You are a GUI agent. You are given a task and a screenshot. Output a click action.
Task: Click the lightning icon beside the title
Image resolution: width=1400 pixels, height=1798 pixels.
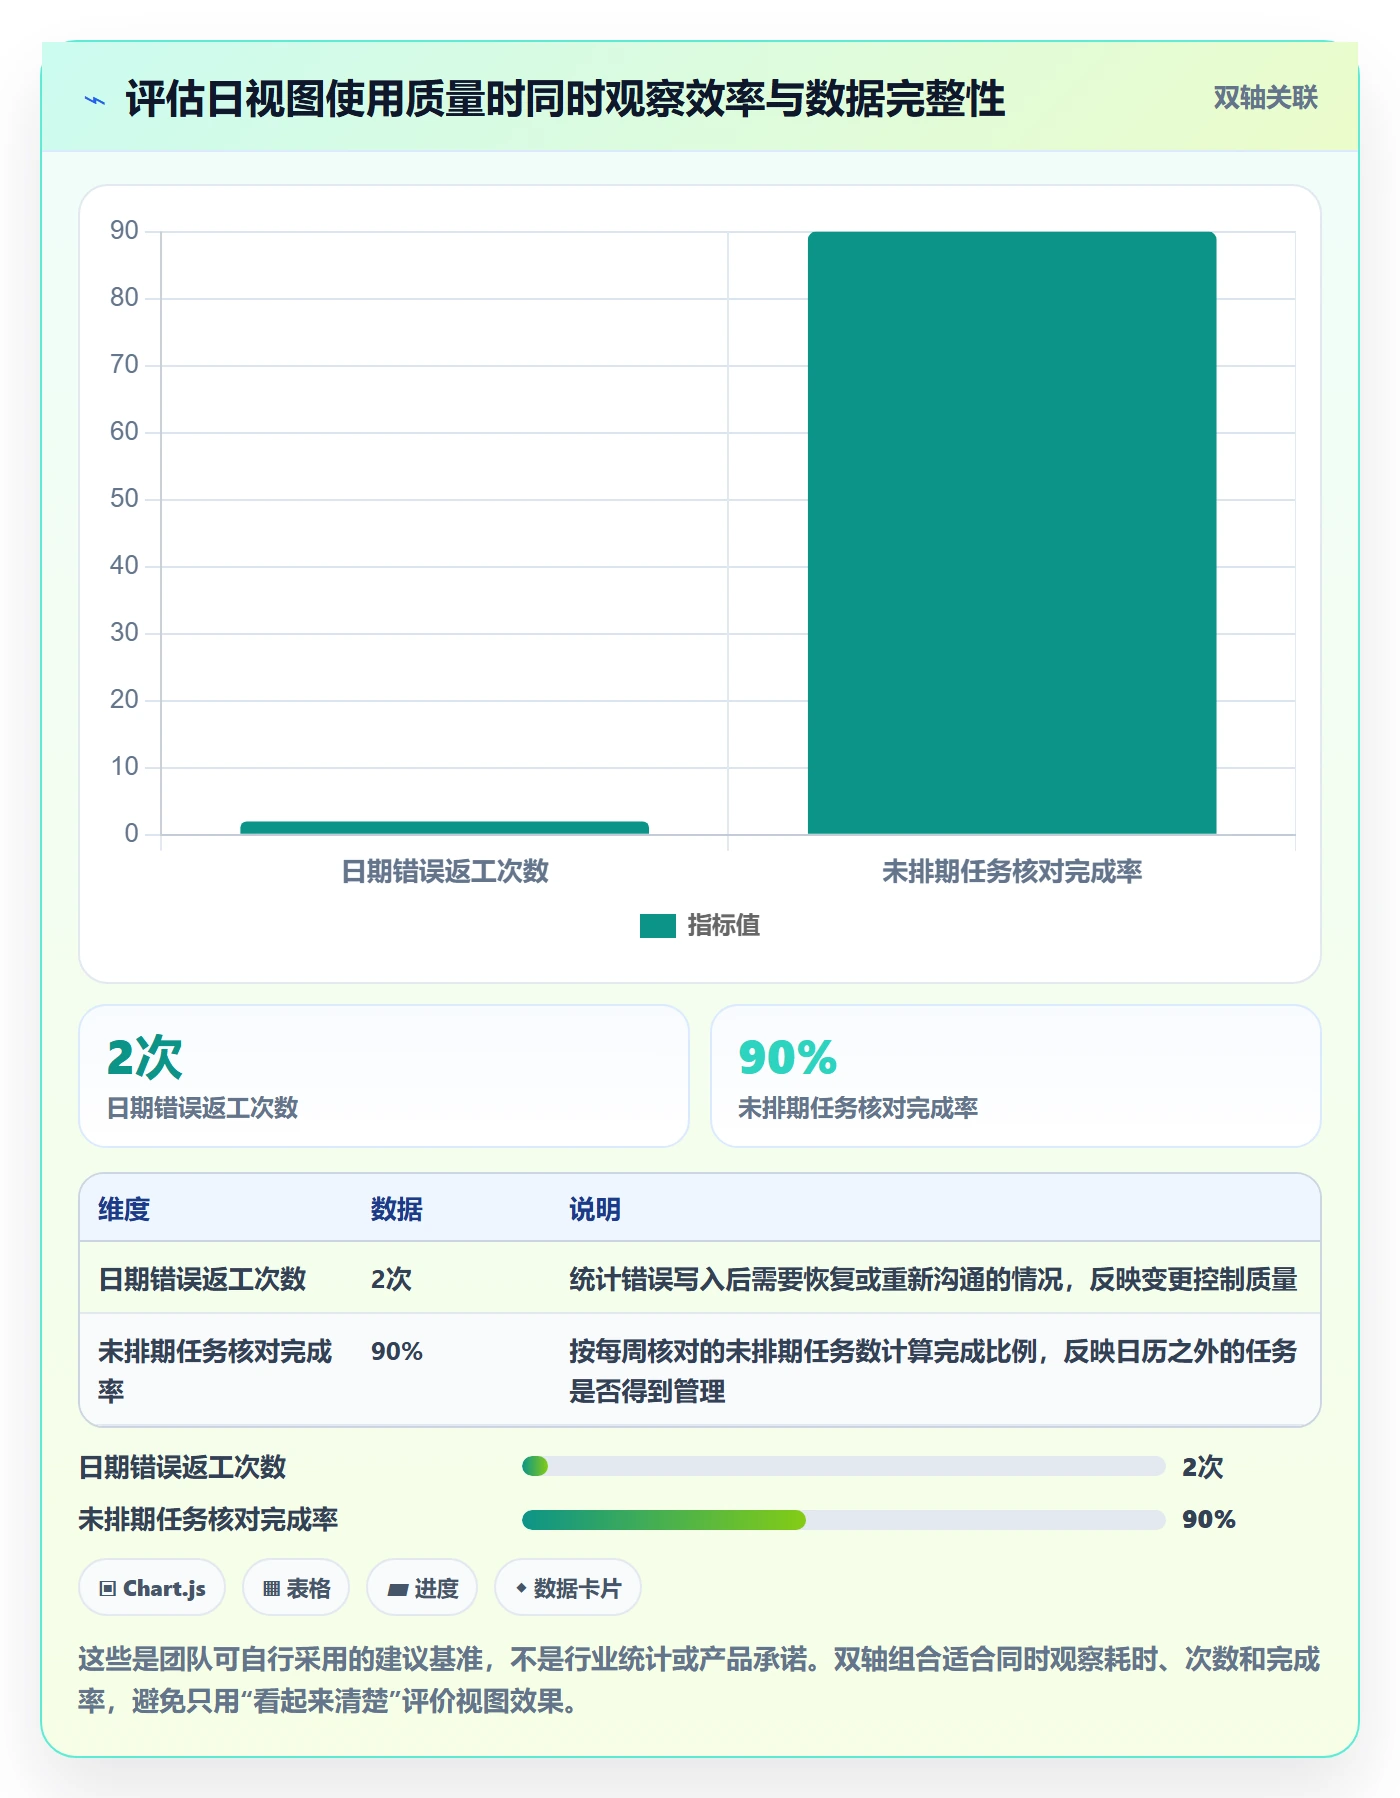click(x=95, y=100)
